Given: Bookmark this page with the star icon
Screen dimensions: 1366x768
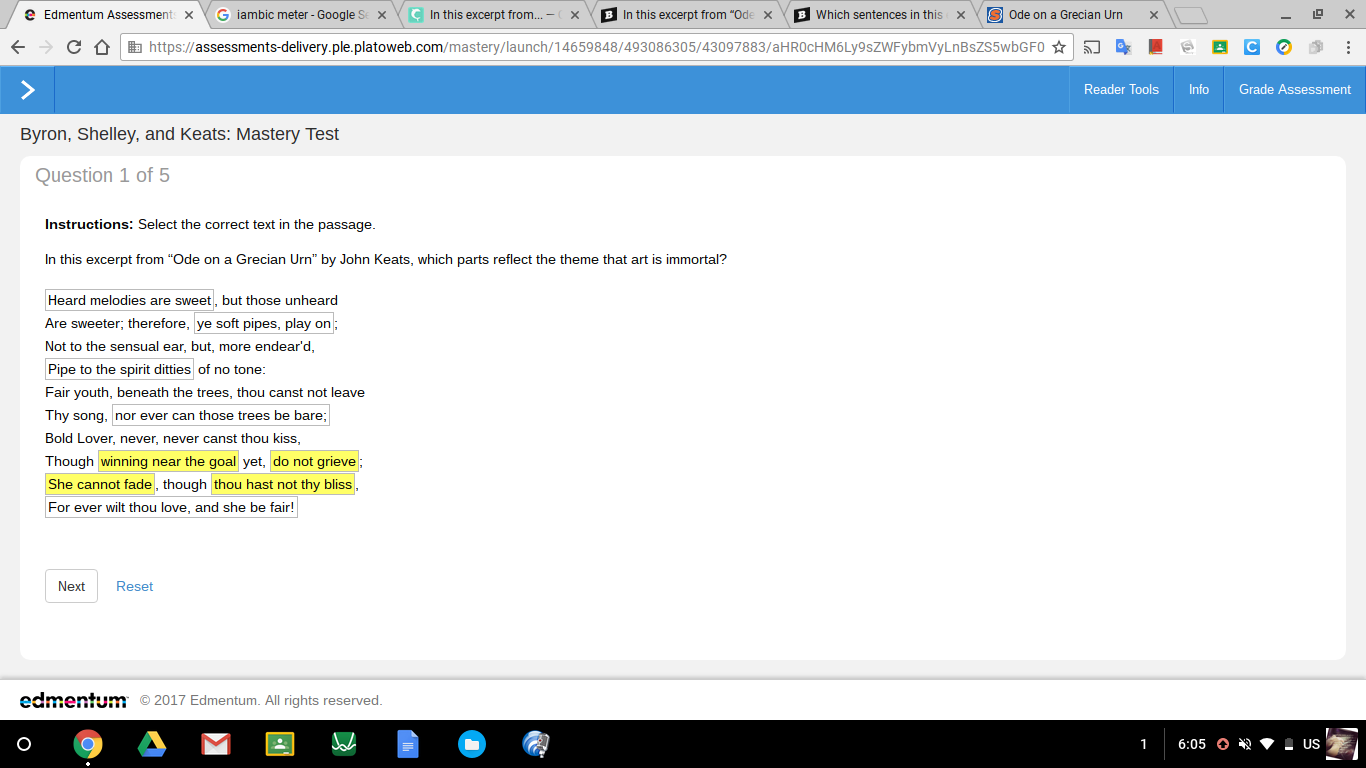Looking at the screenshot, I should click(1059, 47).
